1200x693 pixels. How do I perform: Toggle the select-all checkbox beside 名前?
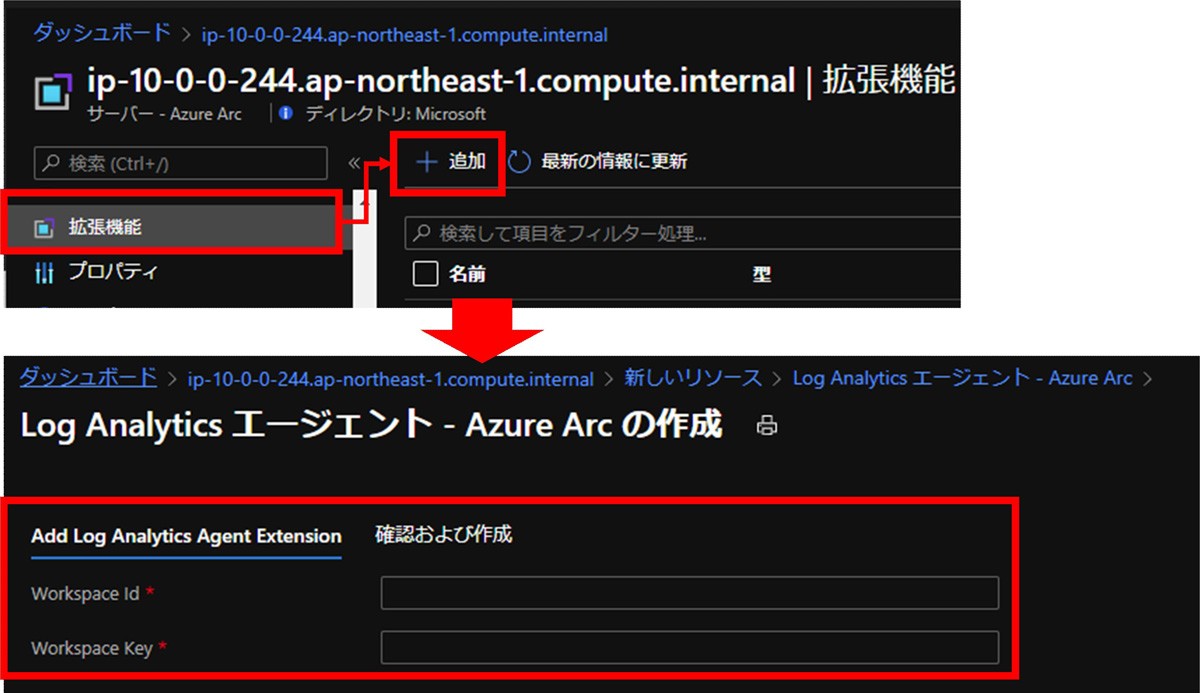pos(425,274)
